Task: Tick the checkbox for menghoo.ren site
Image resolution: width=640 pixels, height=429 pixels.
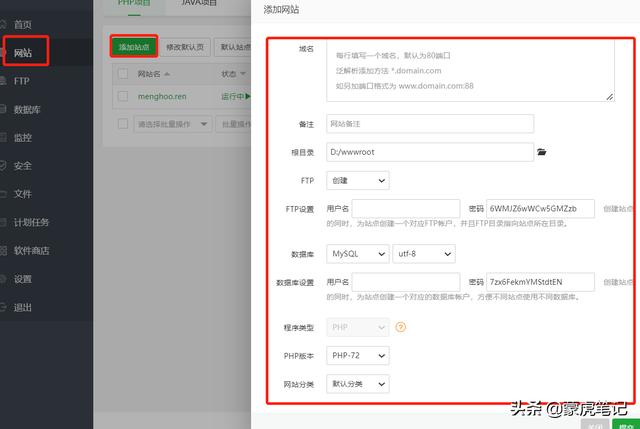Action: pos(123,97)
